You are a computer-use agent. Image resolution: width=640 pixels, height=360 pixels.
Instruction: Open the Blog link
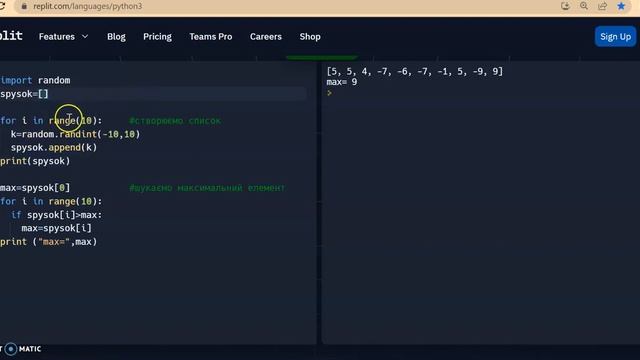tap(116, 37)
